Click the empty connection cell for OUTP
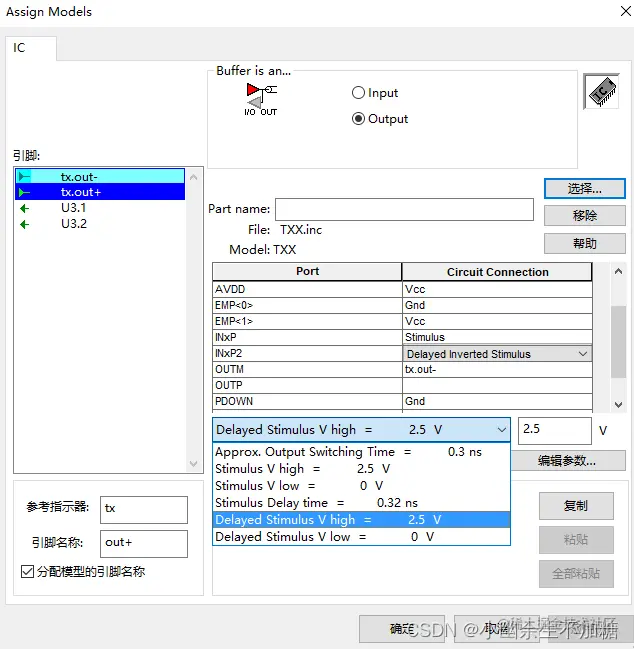This screenshot has height=649, width=634. 497,385
